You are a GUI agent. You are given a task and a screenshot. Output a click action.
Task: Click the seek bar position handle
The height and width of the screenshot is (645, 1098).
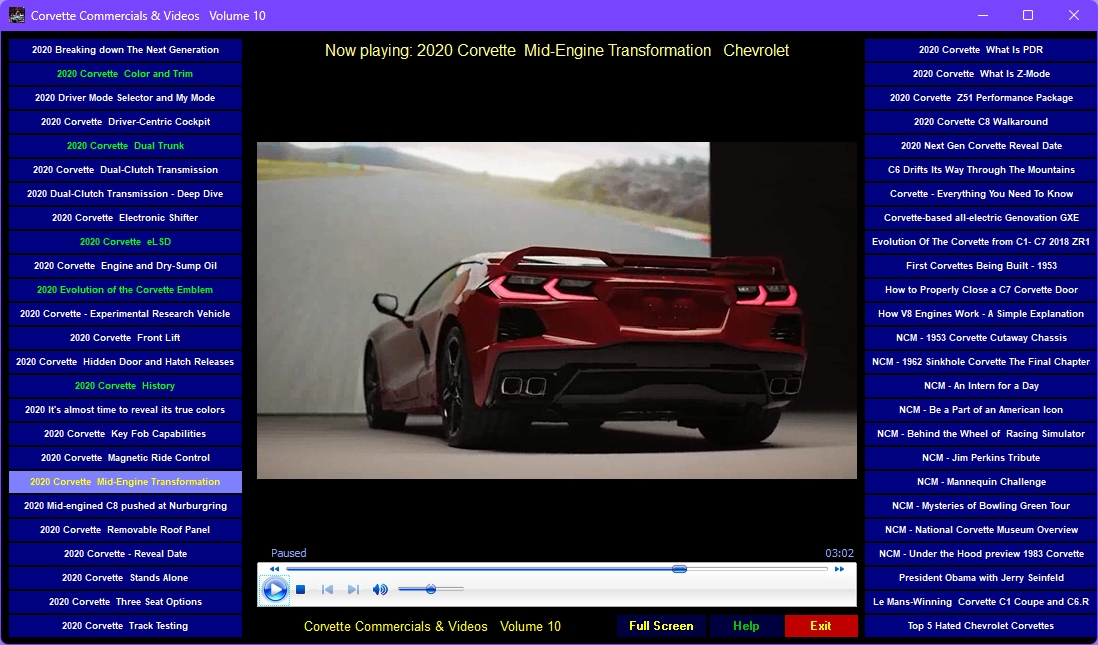(679, 569)
